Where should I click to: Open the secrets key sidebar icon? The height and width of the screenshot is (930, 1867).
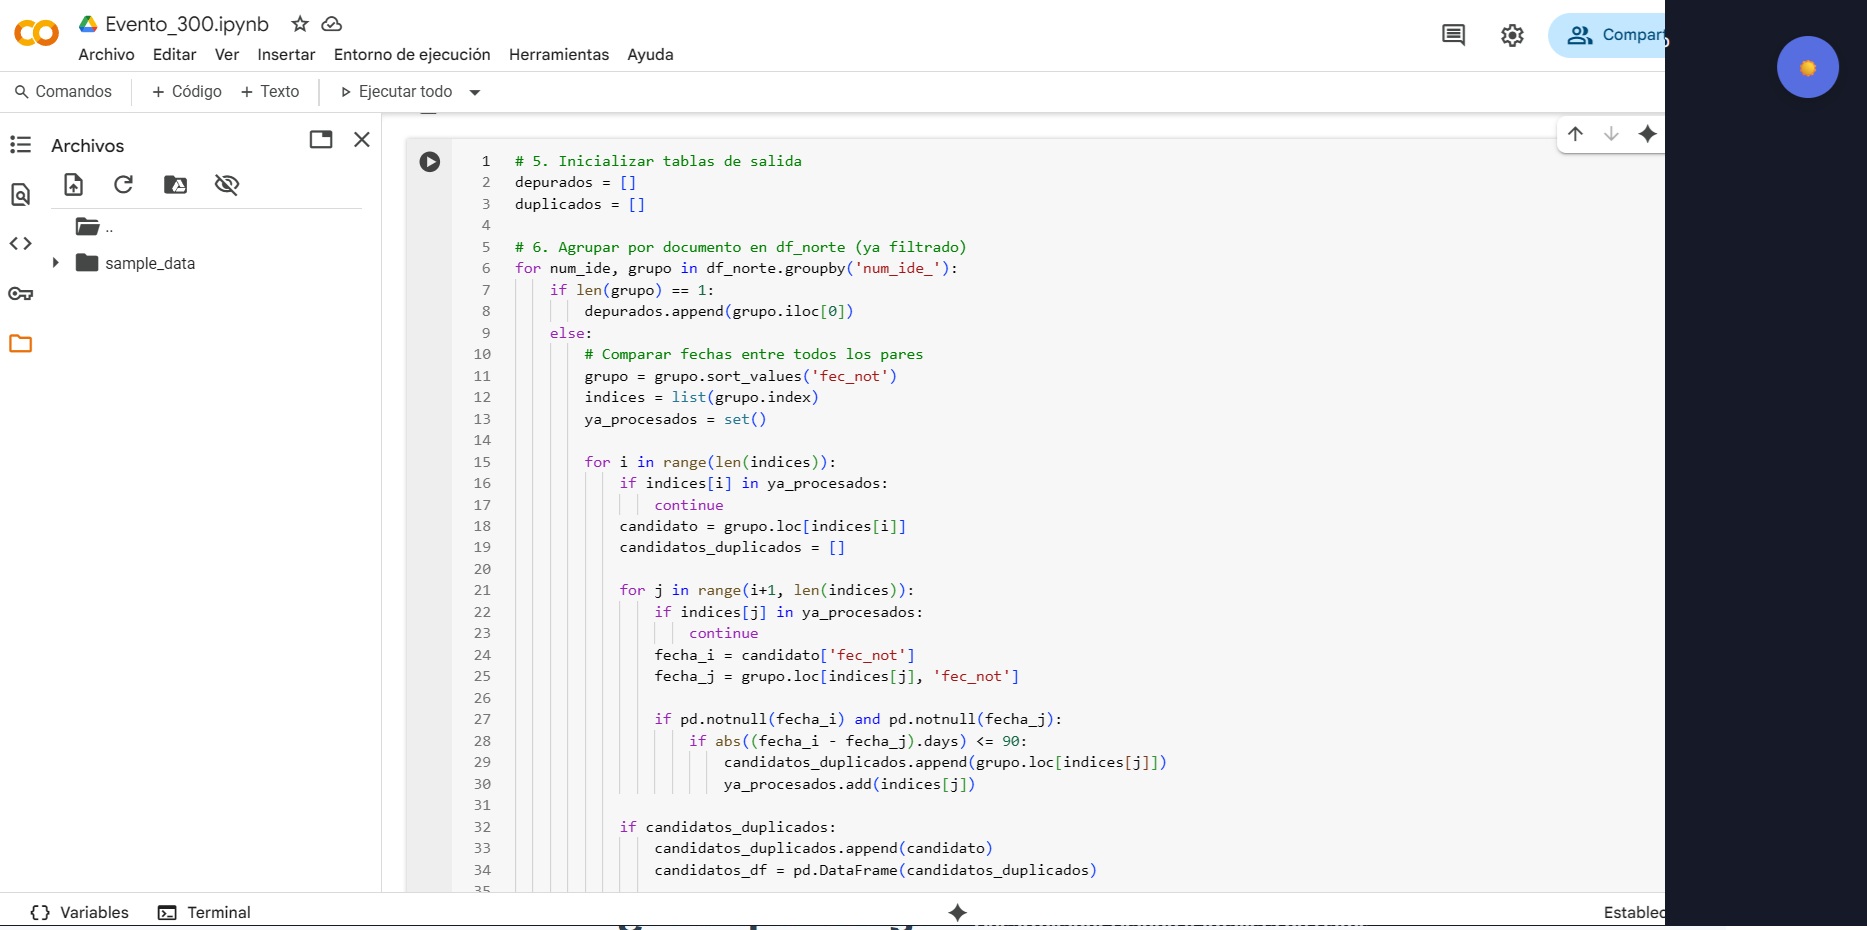coord(20,293)
